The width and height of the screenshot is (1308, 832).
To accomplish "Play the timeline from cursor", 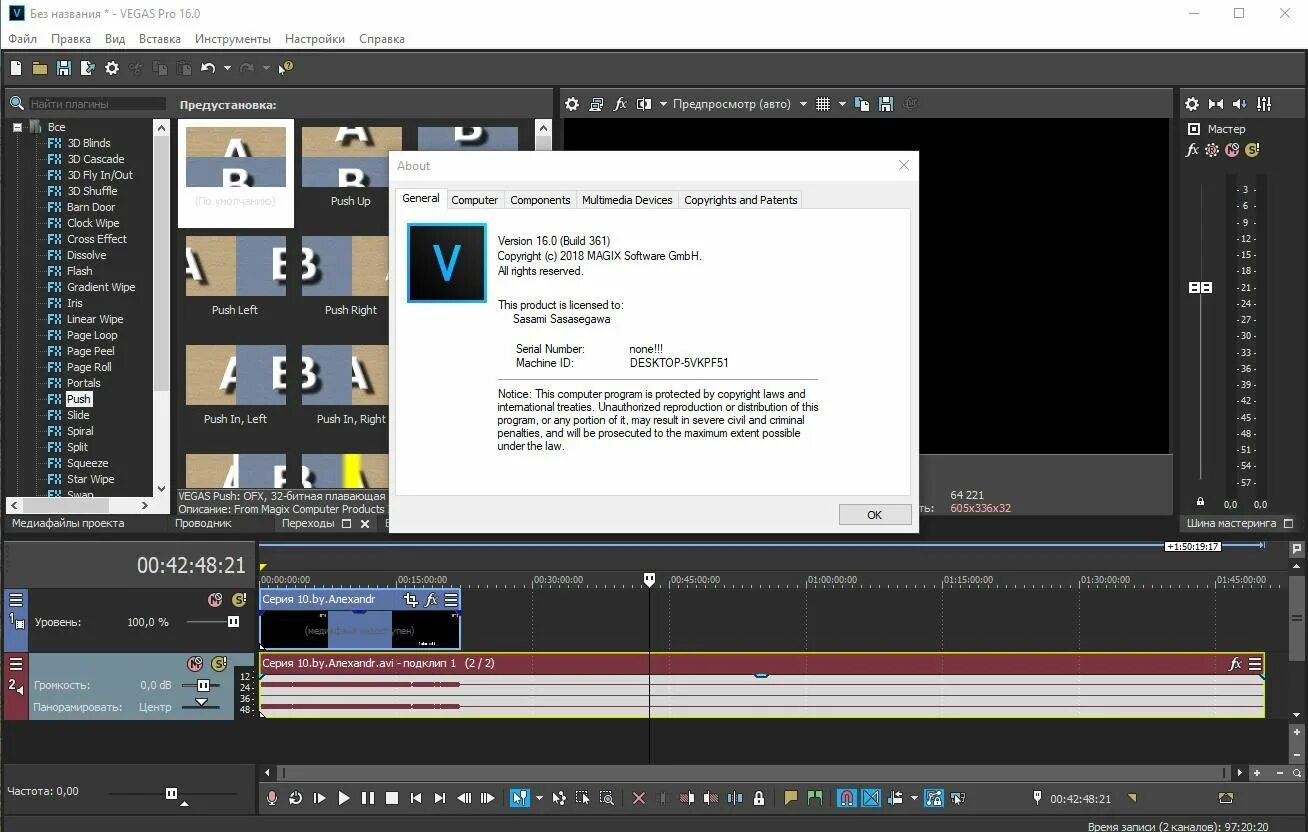I will coord(343,798).
